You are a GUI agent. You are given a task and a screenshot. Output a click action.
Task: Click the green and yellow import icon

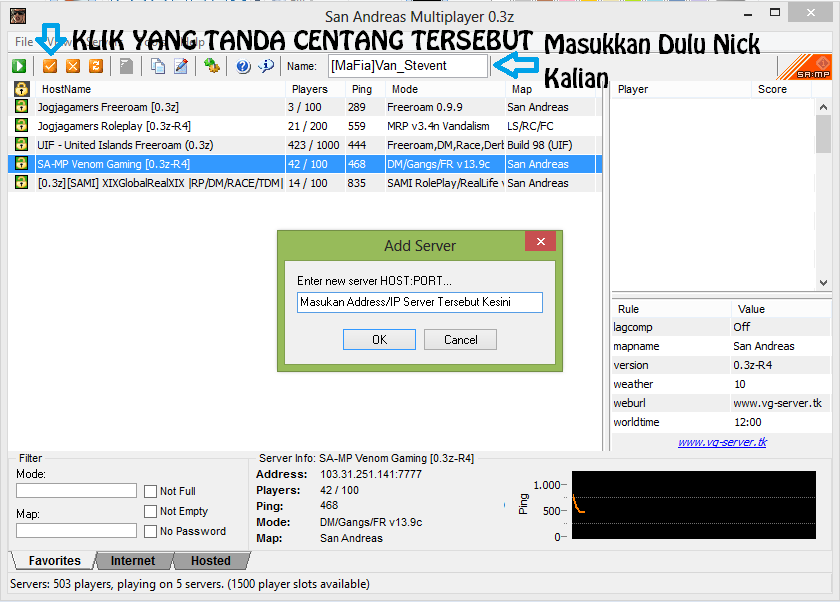(212, 66)
